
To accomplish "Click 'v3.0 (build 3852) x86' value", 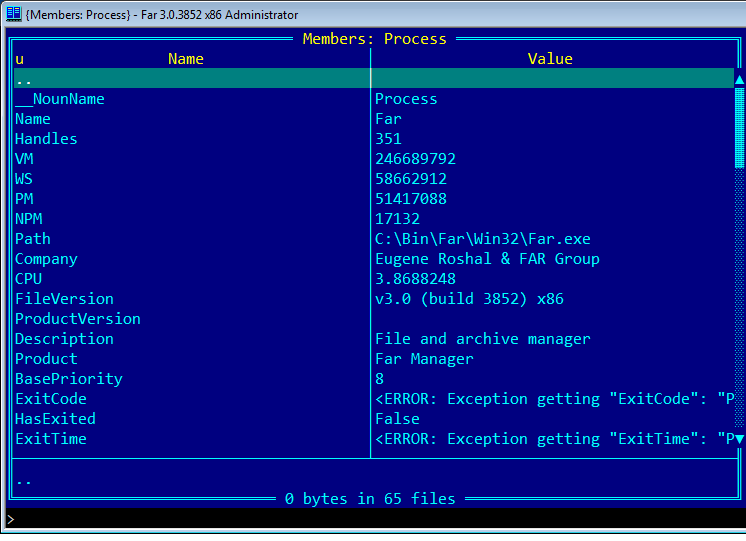I will pyautogui.click(x=469, y=299).
